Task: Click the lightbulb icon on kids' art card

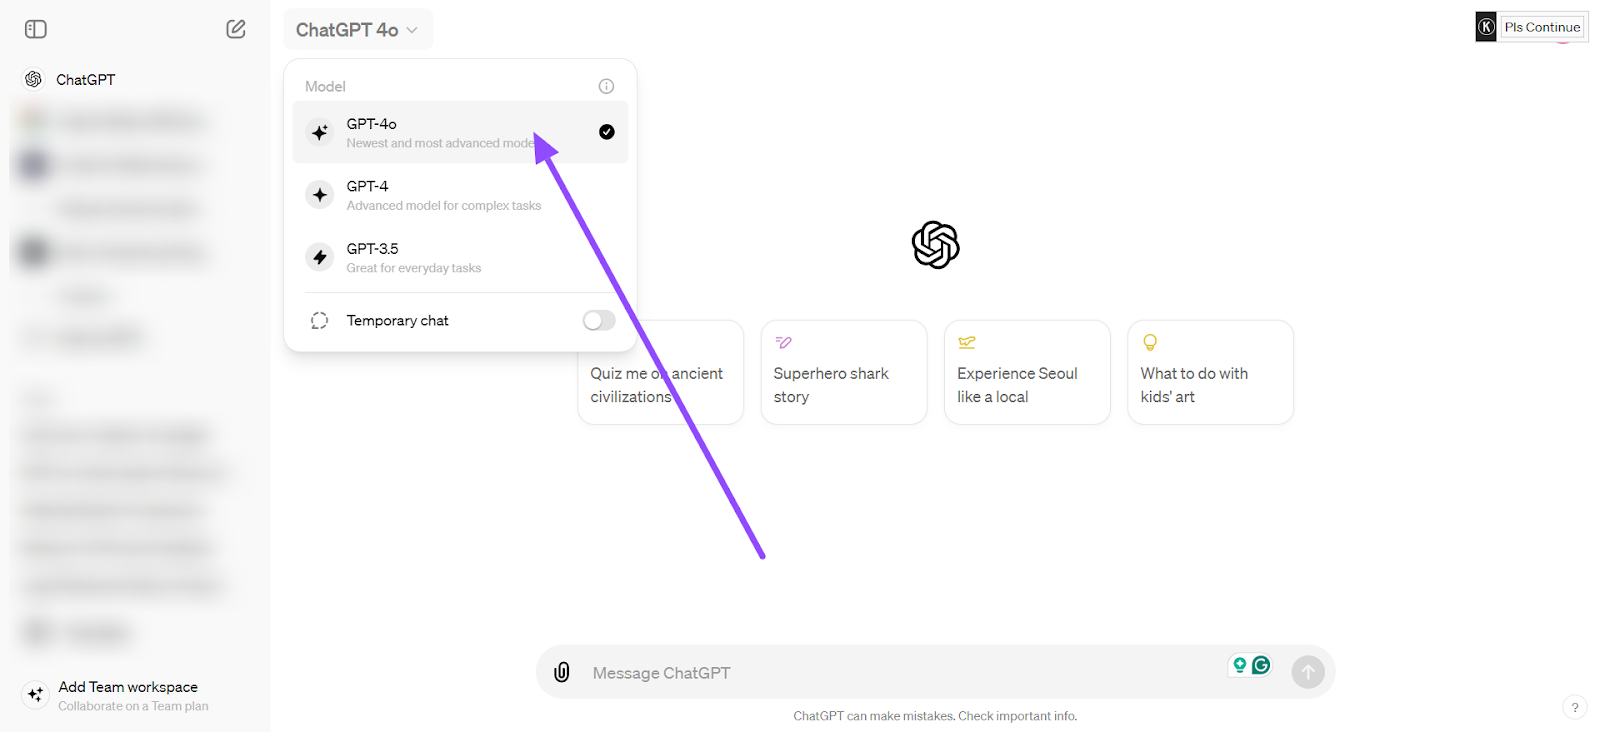Action: click(1150, 343)
